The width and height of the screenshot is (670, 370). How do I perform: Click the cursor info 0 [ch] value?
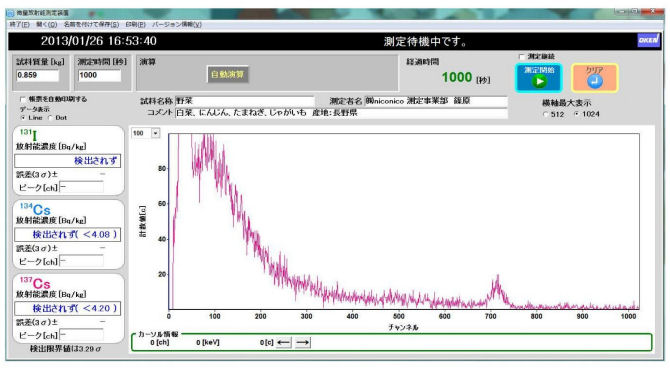pyautogui.click(x=159, y=342)
